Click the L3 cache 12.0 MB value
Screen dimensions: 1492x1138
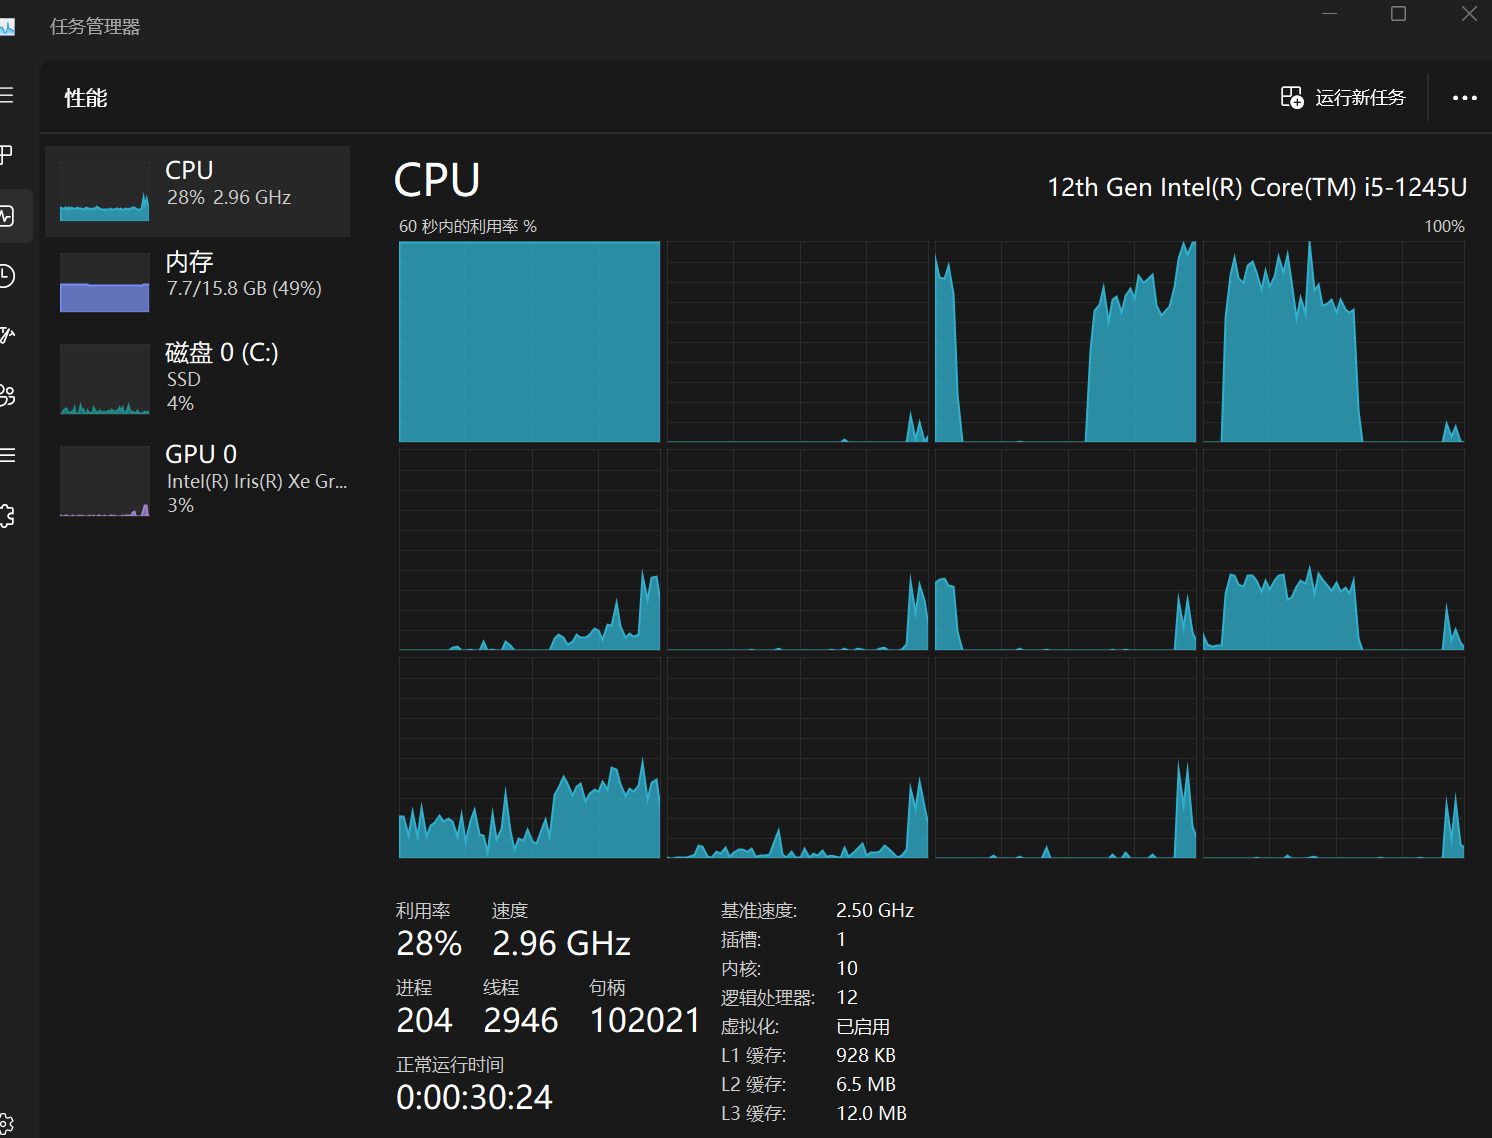pos(871,1113)
